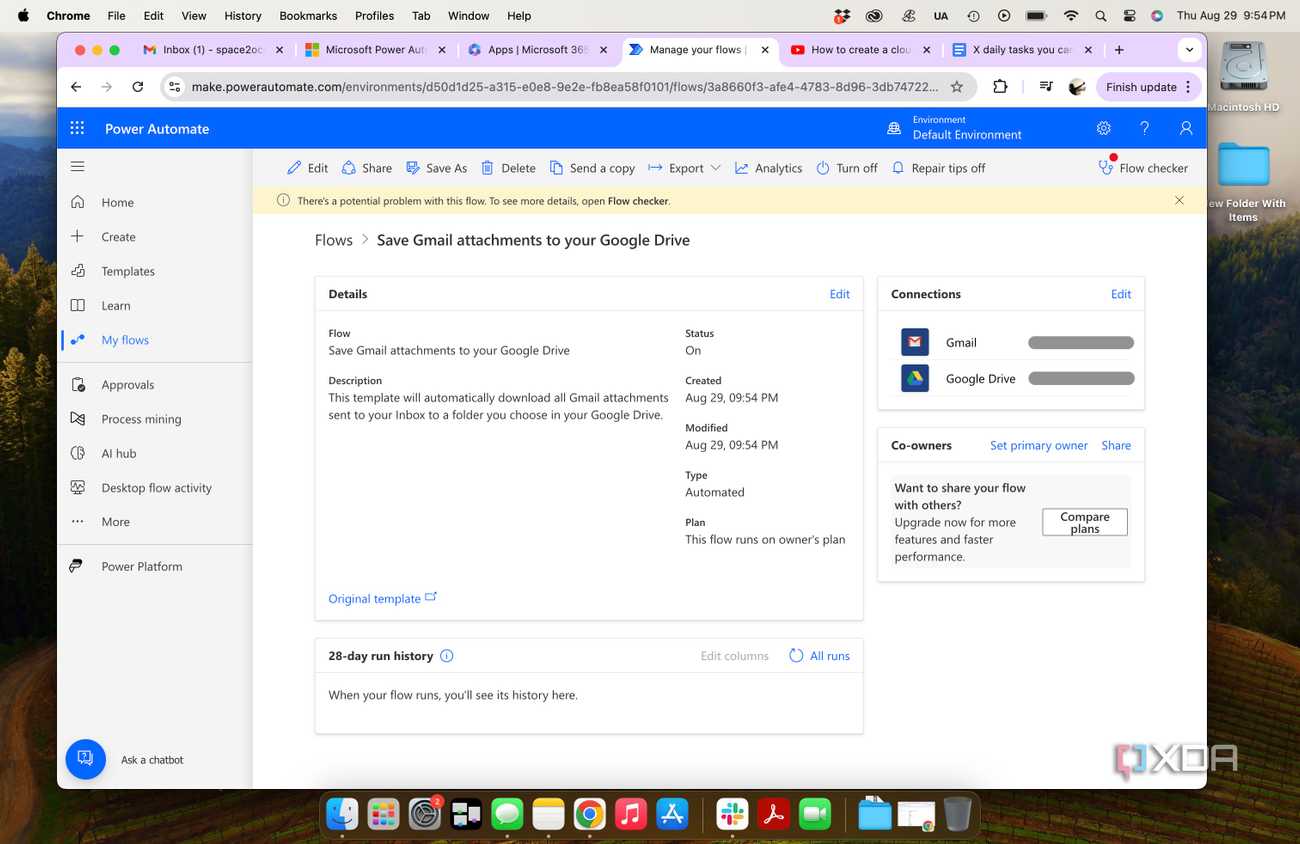
Task: Open Process mining in sidebar
Action: tap(141, 419)
